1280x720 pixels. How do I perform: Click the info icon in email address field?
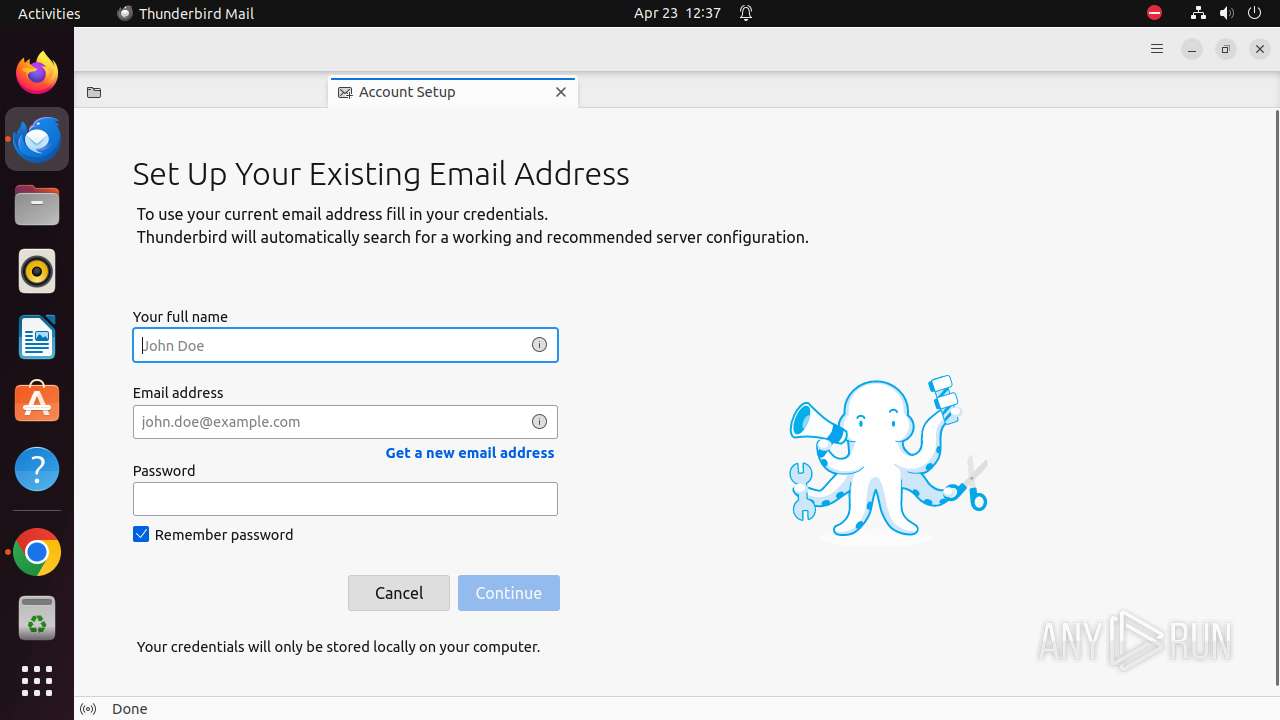coord(539,422)
